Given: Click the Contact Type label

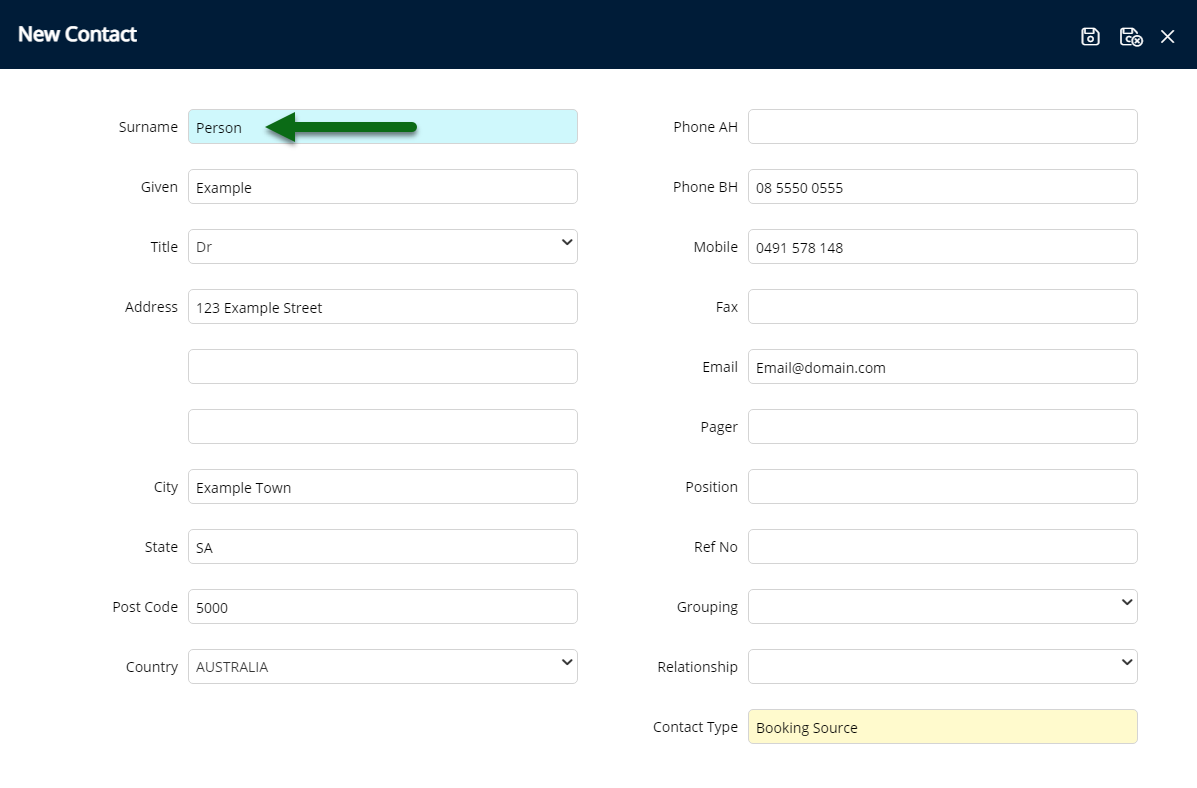Looking at the screenshot, I should (695, 727).
